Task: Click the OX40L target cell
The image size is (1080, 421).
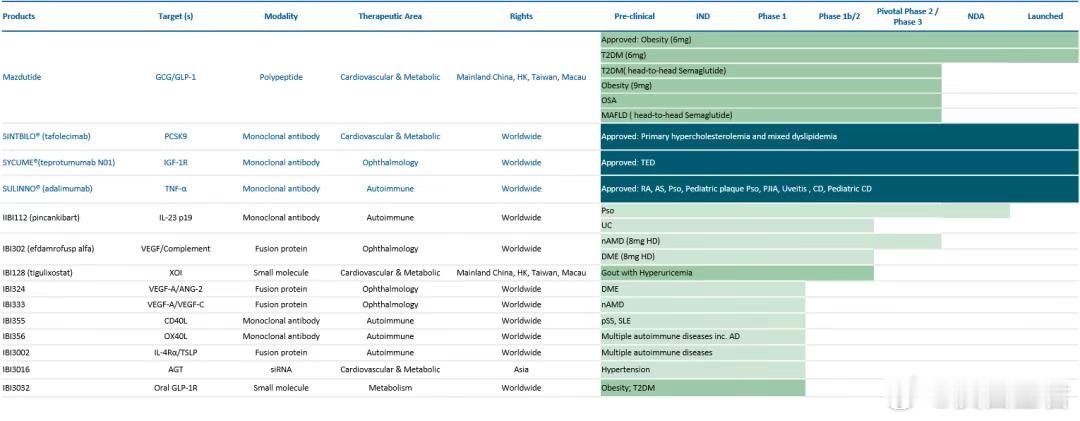Action: click(x=176, y=336)
